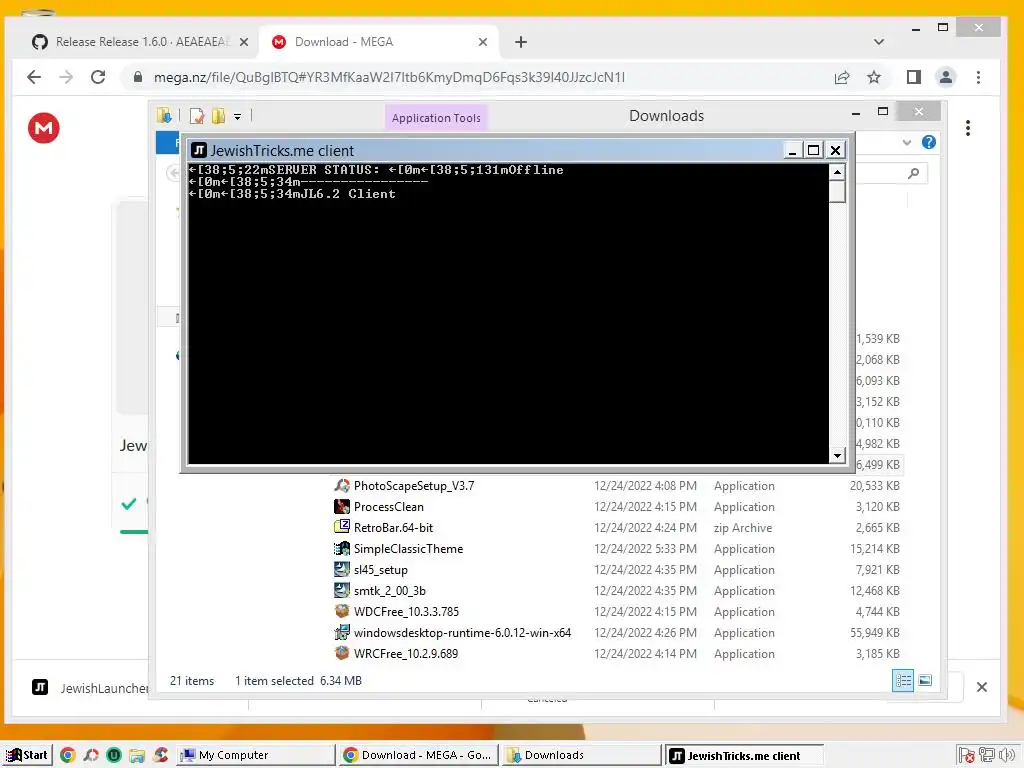Click the 'zip Archive' type cell
1024x768 pixels.
pos(743,528)
